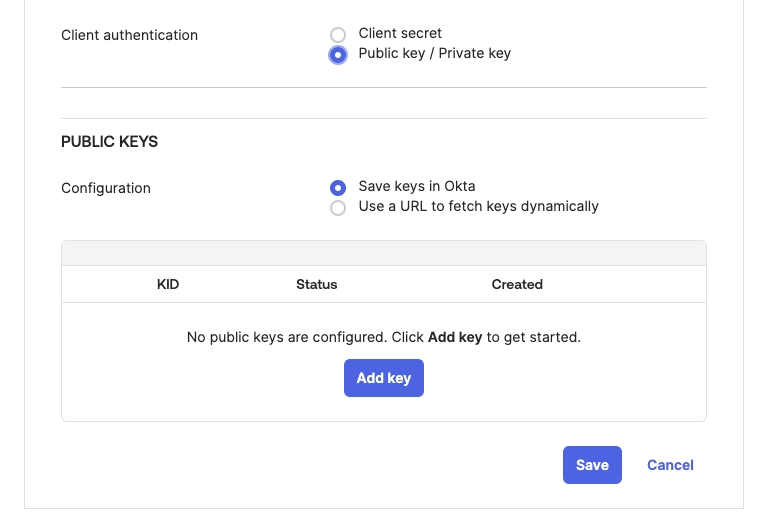Click 'Use a URL to fetch keys dynamically' text
The height and width of the screenshot is (527, 773).
[x=478, y=206]
